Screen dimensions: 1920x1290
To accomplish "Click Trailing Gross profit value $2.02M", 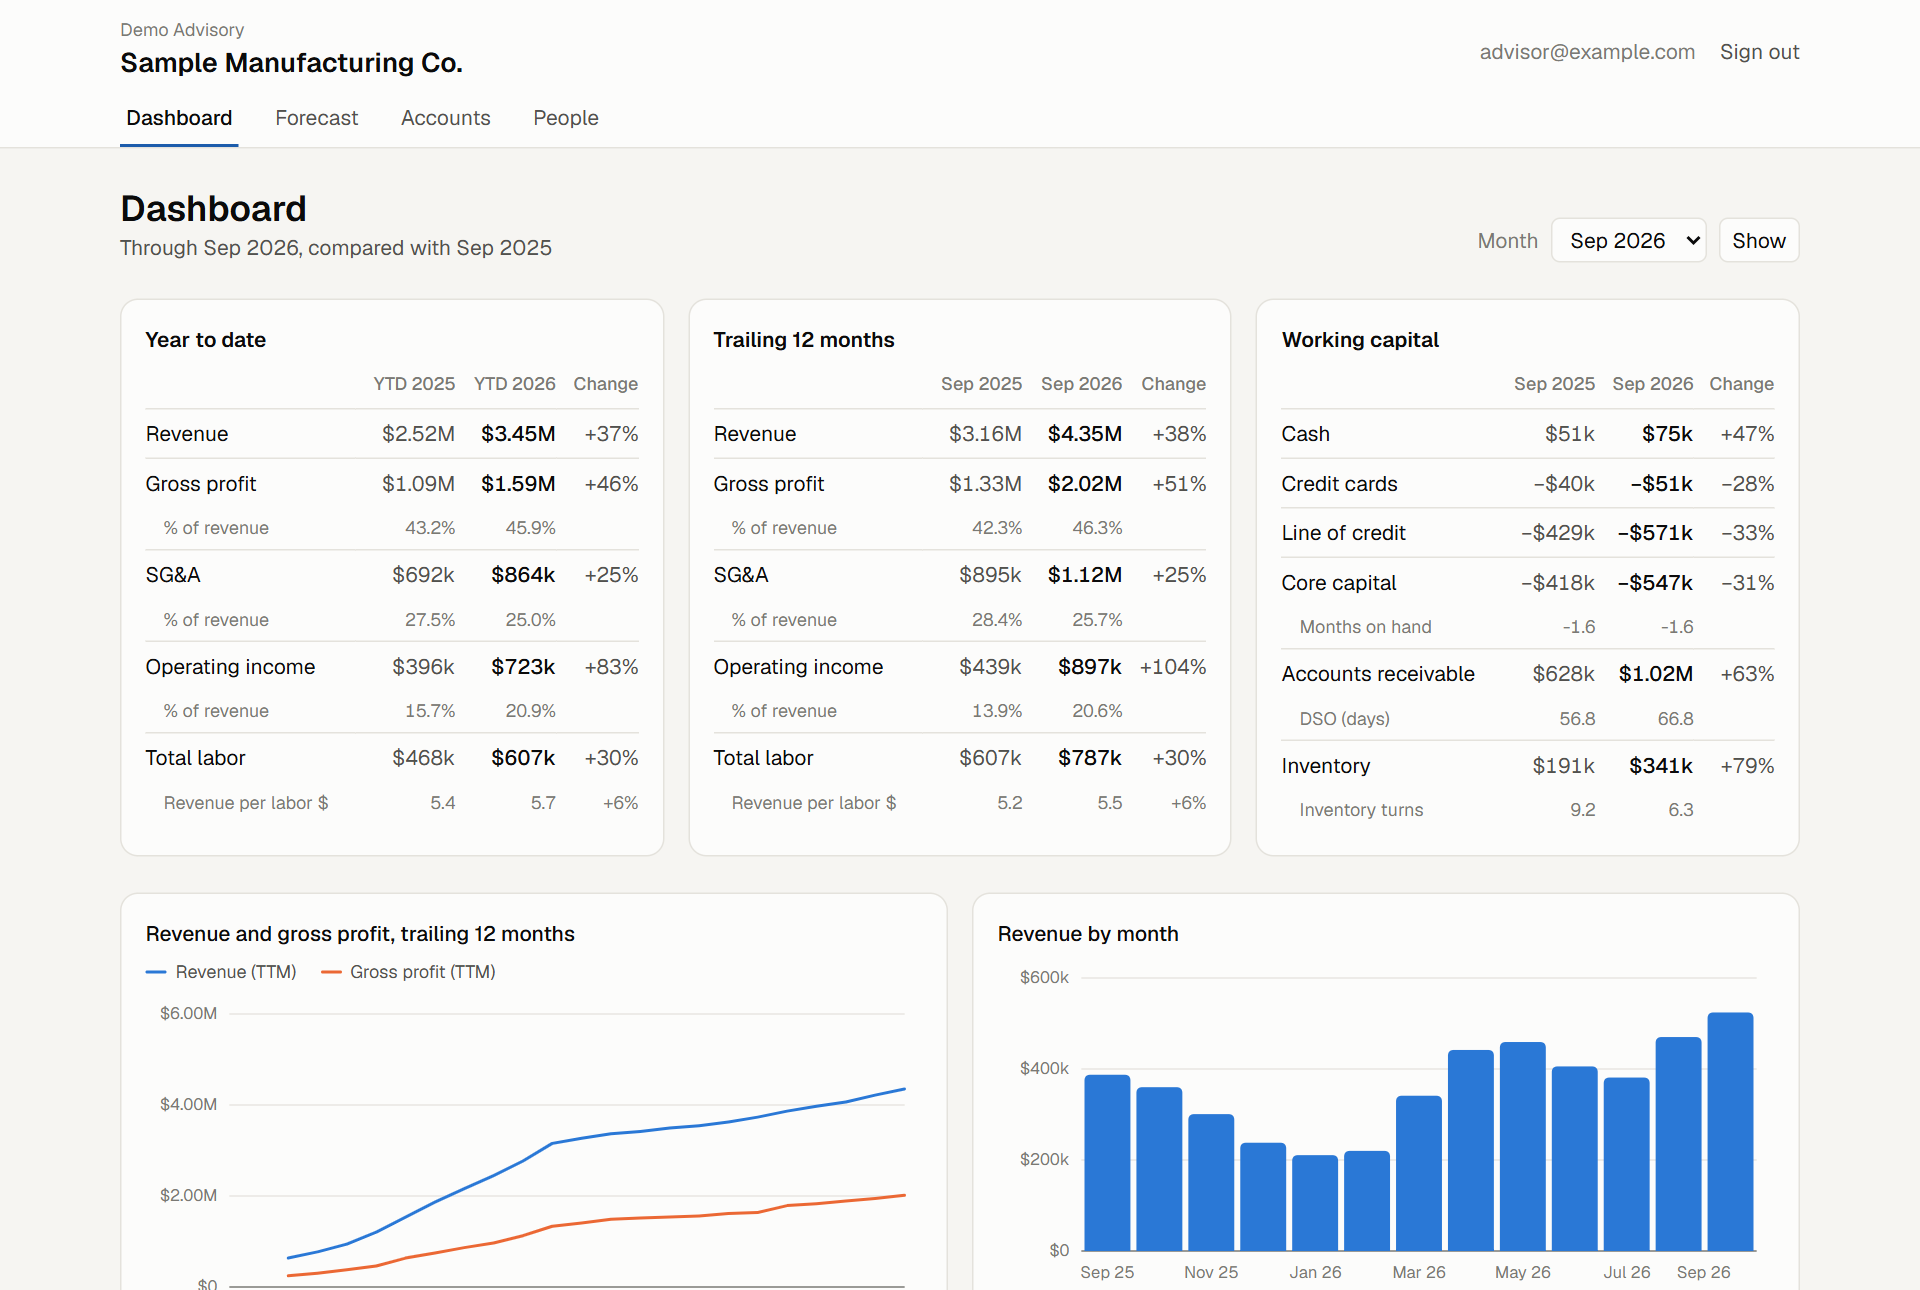I will (x=1085, y=484).
